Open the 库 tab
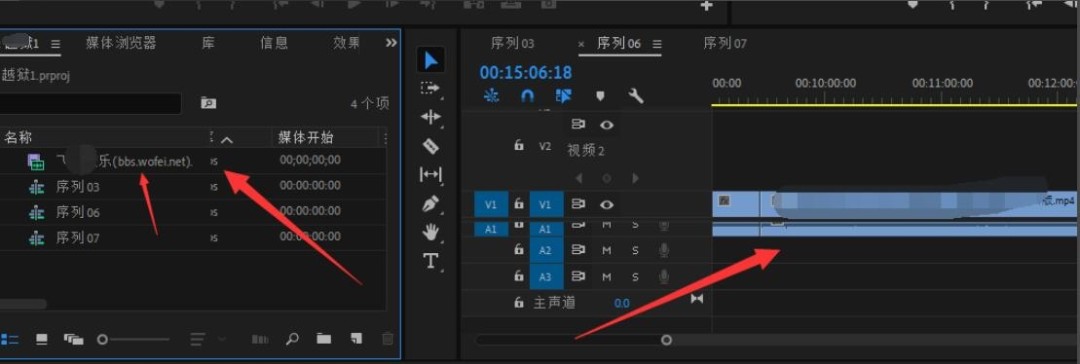 click(208, 43)
